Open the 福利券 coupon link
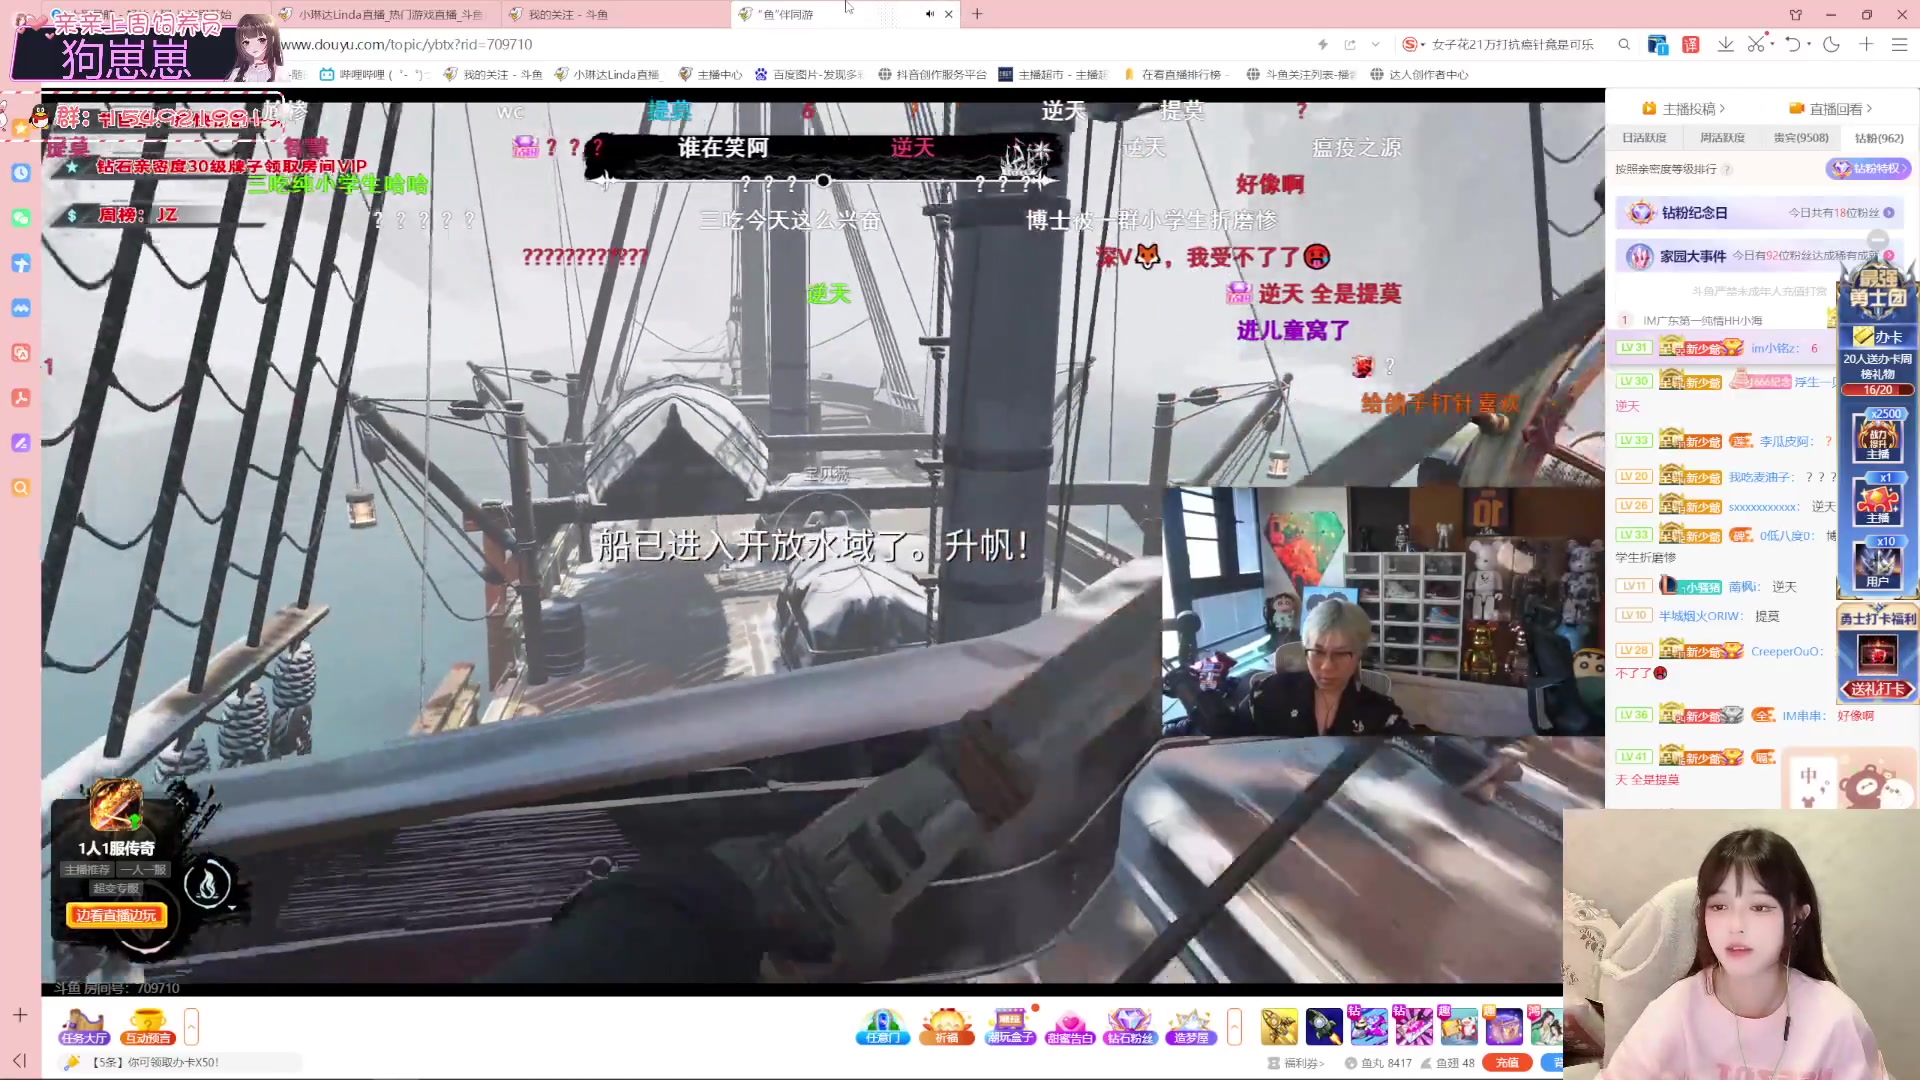Screen dimensions: 1920x1080 click(x=1296, y=1063)
